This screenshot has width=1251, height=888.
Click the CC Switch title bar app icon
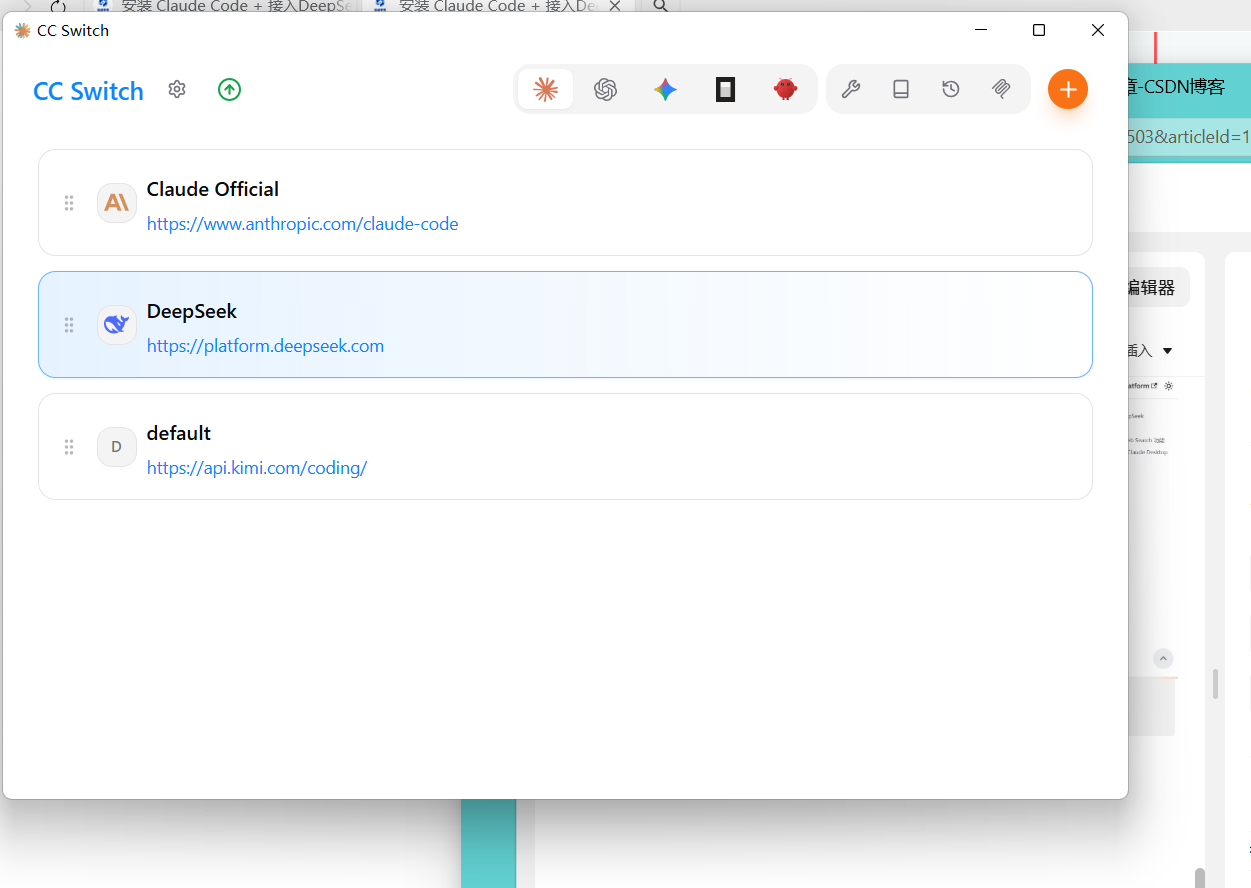[x=22, y=30]
